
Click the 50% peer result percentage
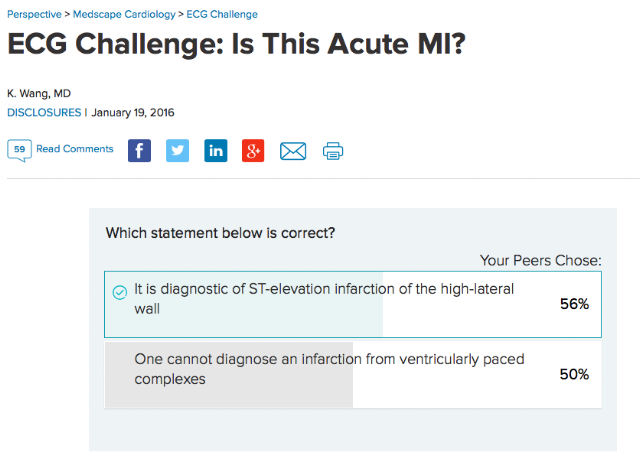point(574,374)
